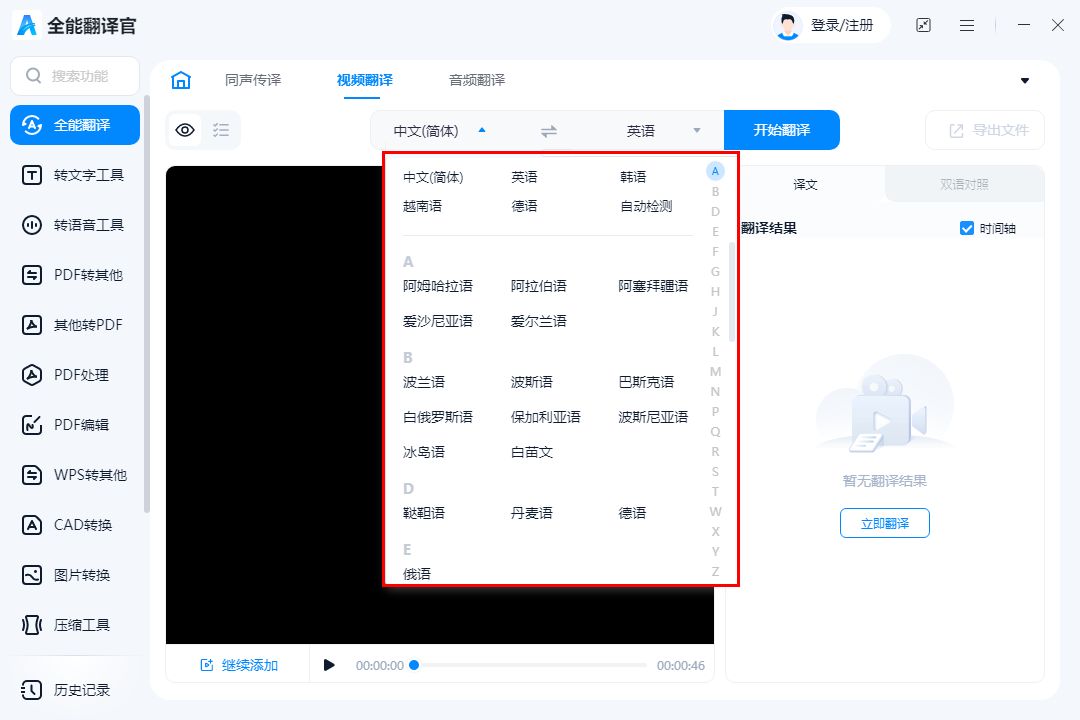Screen dimensions: 1080x720
Task: Select 波兰语 from the list
Action: coord(424,382)
